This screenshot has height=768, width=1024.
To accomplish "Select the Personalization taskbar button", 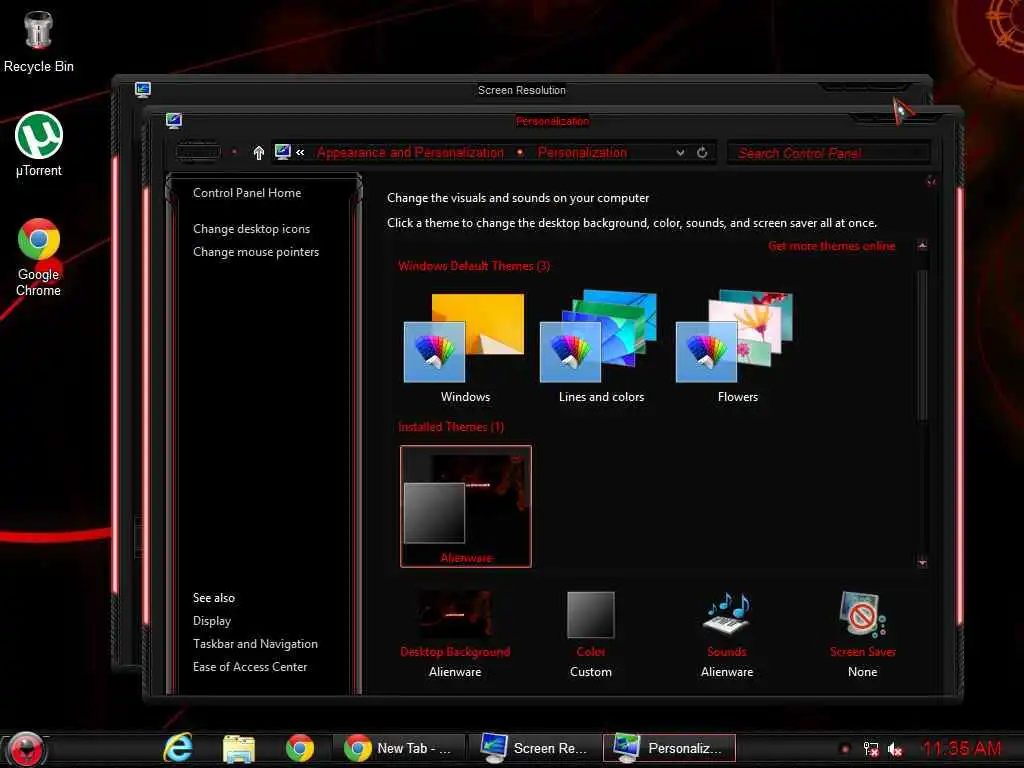I will point(669,748).
